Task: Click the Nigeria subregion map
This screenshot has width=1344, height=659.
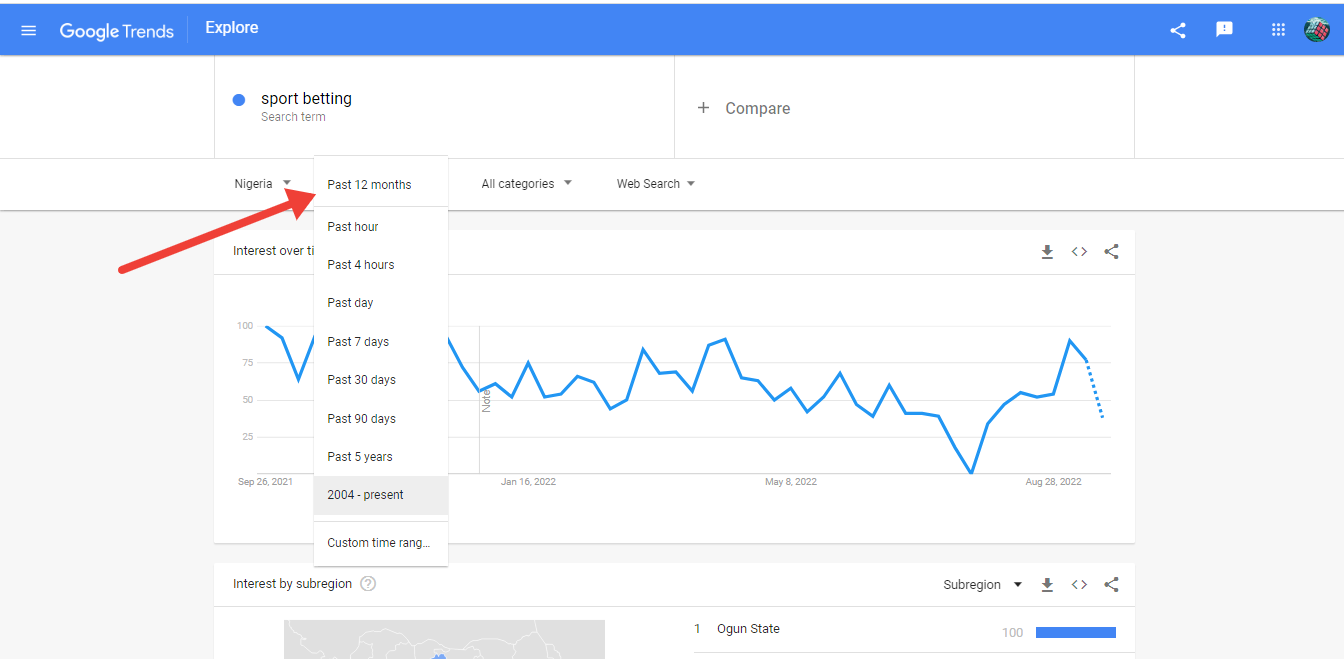Action: pyautogui.click(x=444, y=639)
